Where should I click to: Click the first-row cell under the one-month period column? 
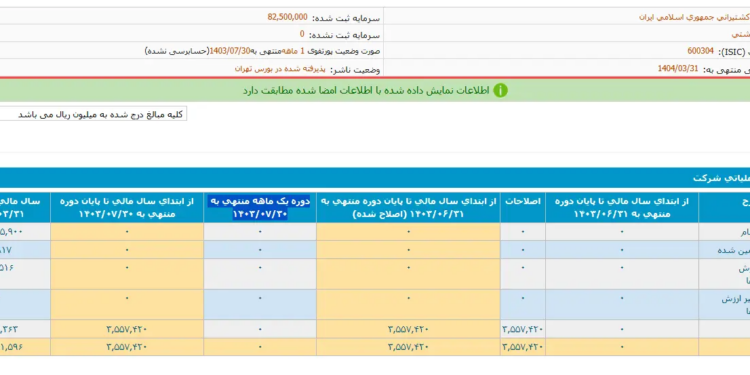260,232
